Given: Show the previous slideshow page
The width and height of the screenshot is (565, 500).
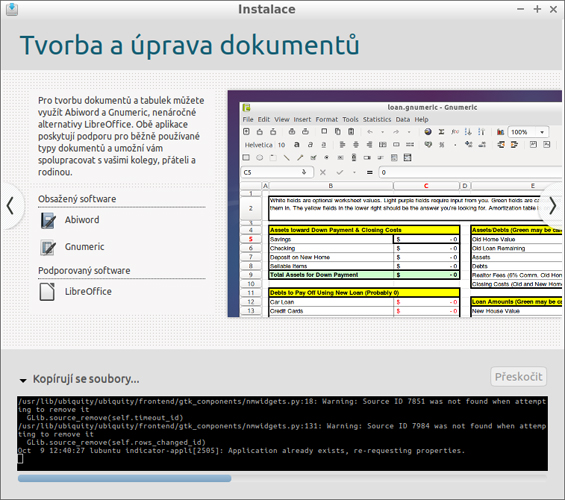Looking at the screenshot, I should point(10,206).
